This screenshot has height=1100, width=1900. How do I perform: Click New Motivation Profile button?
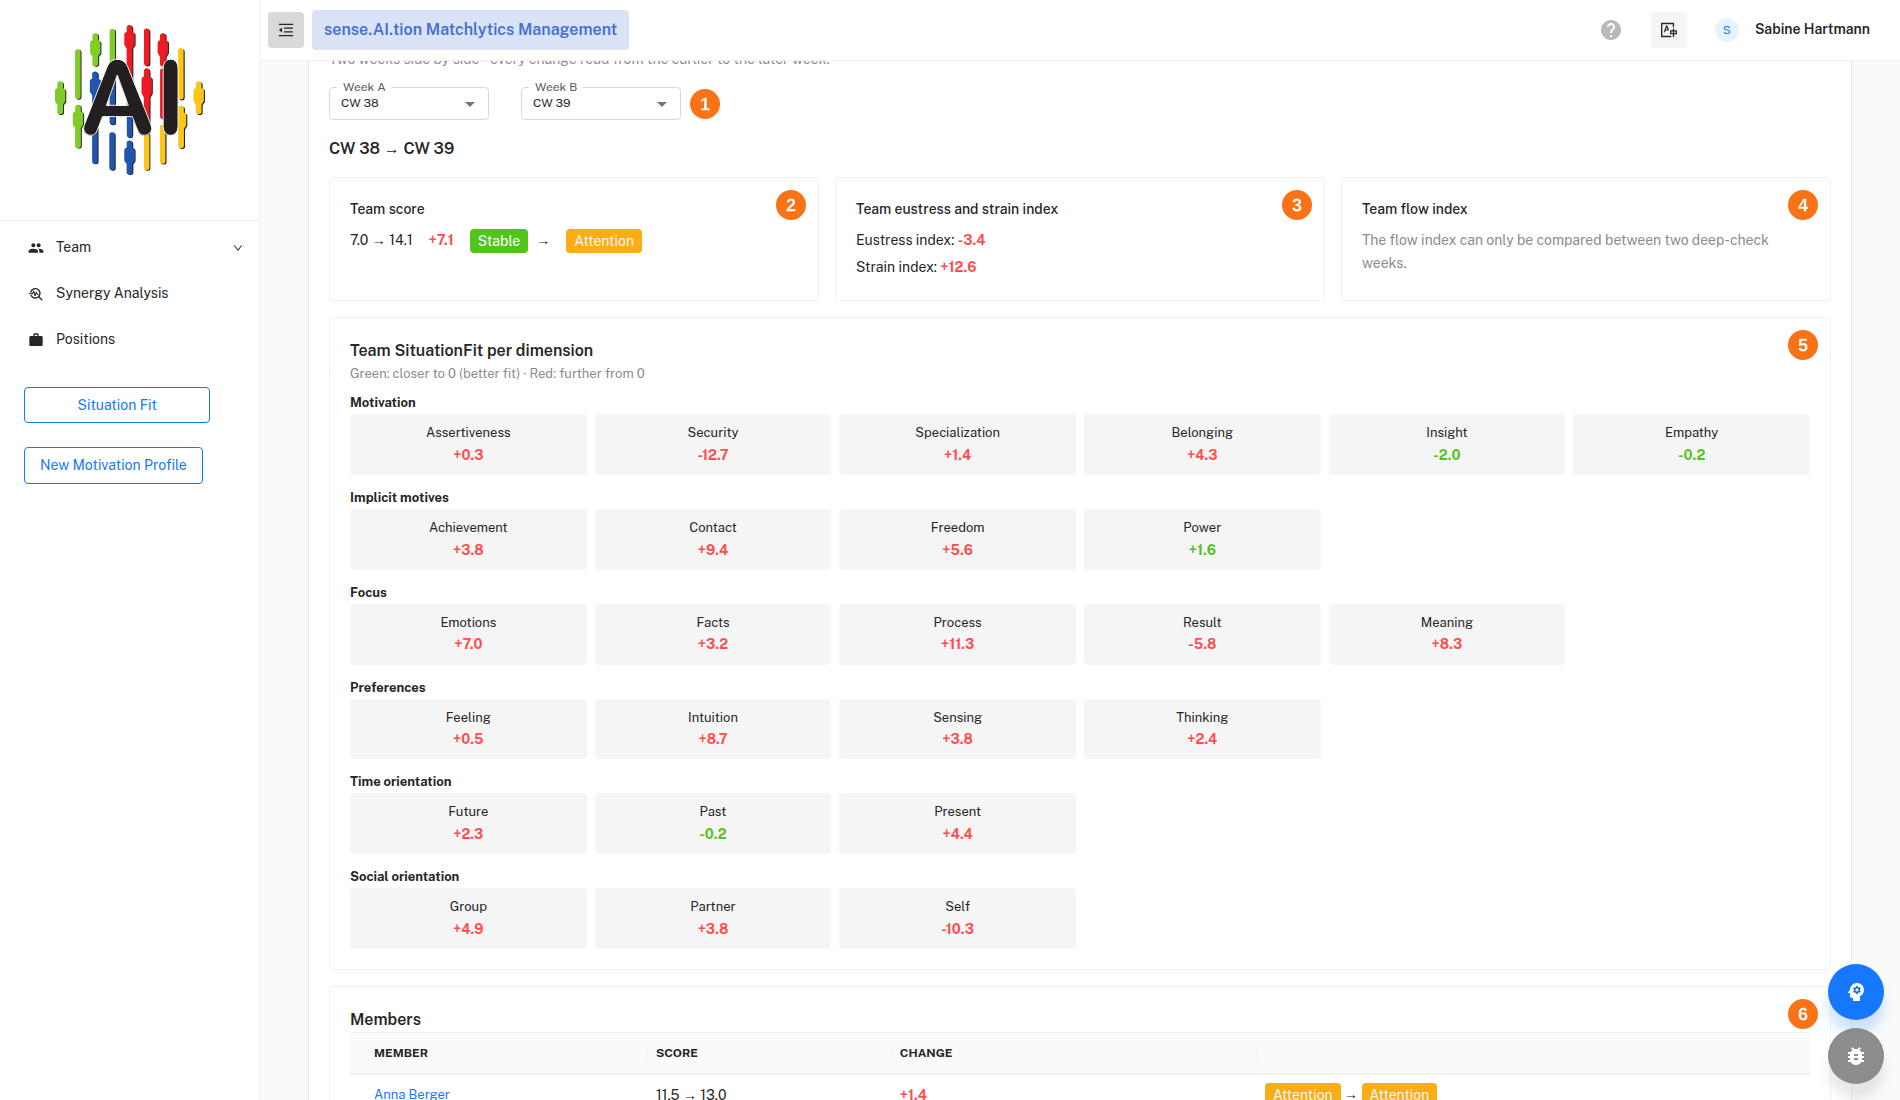point(113,465)
